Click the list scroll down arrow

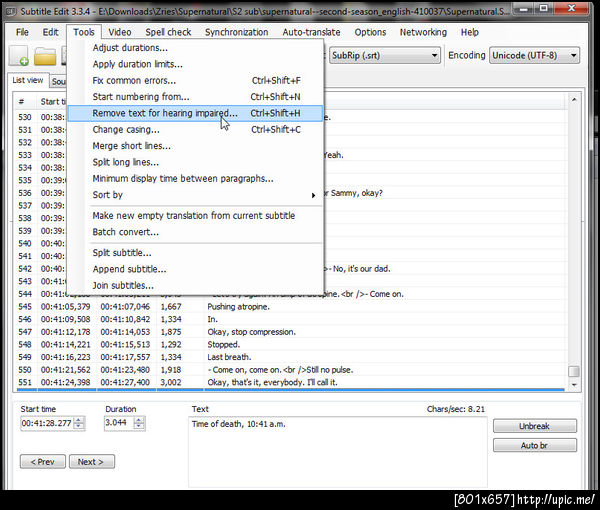point(574,385)
